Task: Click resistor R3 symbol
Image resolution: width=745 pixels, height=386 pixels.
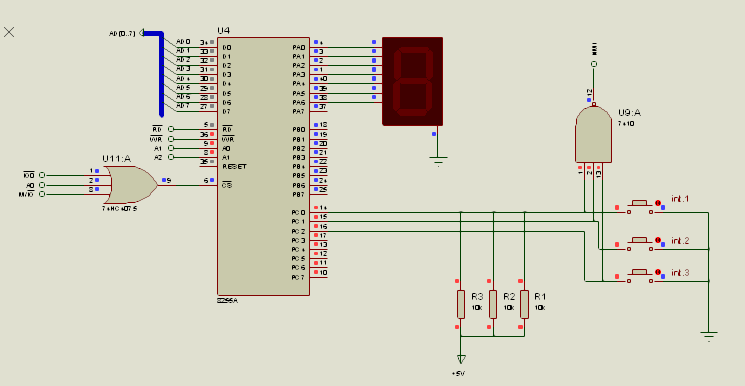Action: [x=460, y=304]
